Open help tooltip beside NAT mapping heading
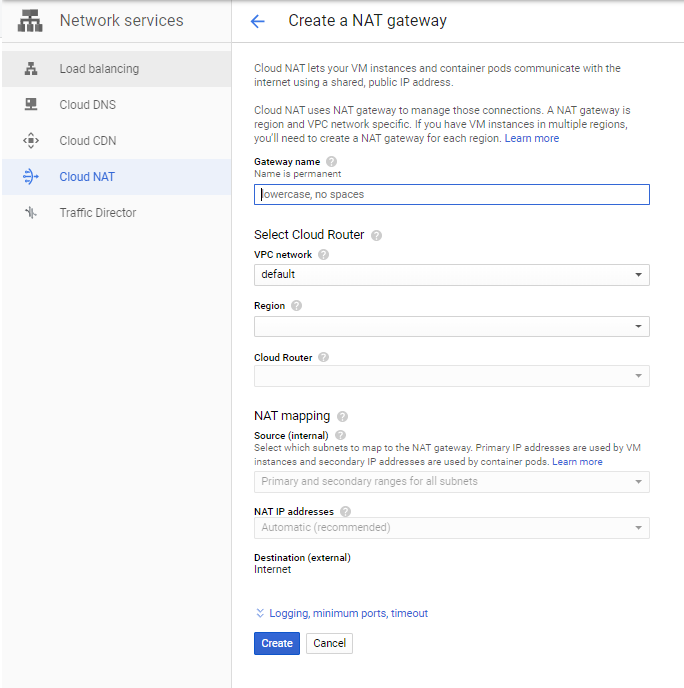The width and height of the screenshot is (684, 688). tap(343, 416)
